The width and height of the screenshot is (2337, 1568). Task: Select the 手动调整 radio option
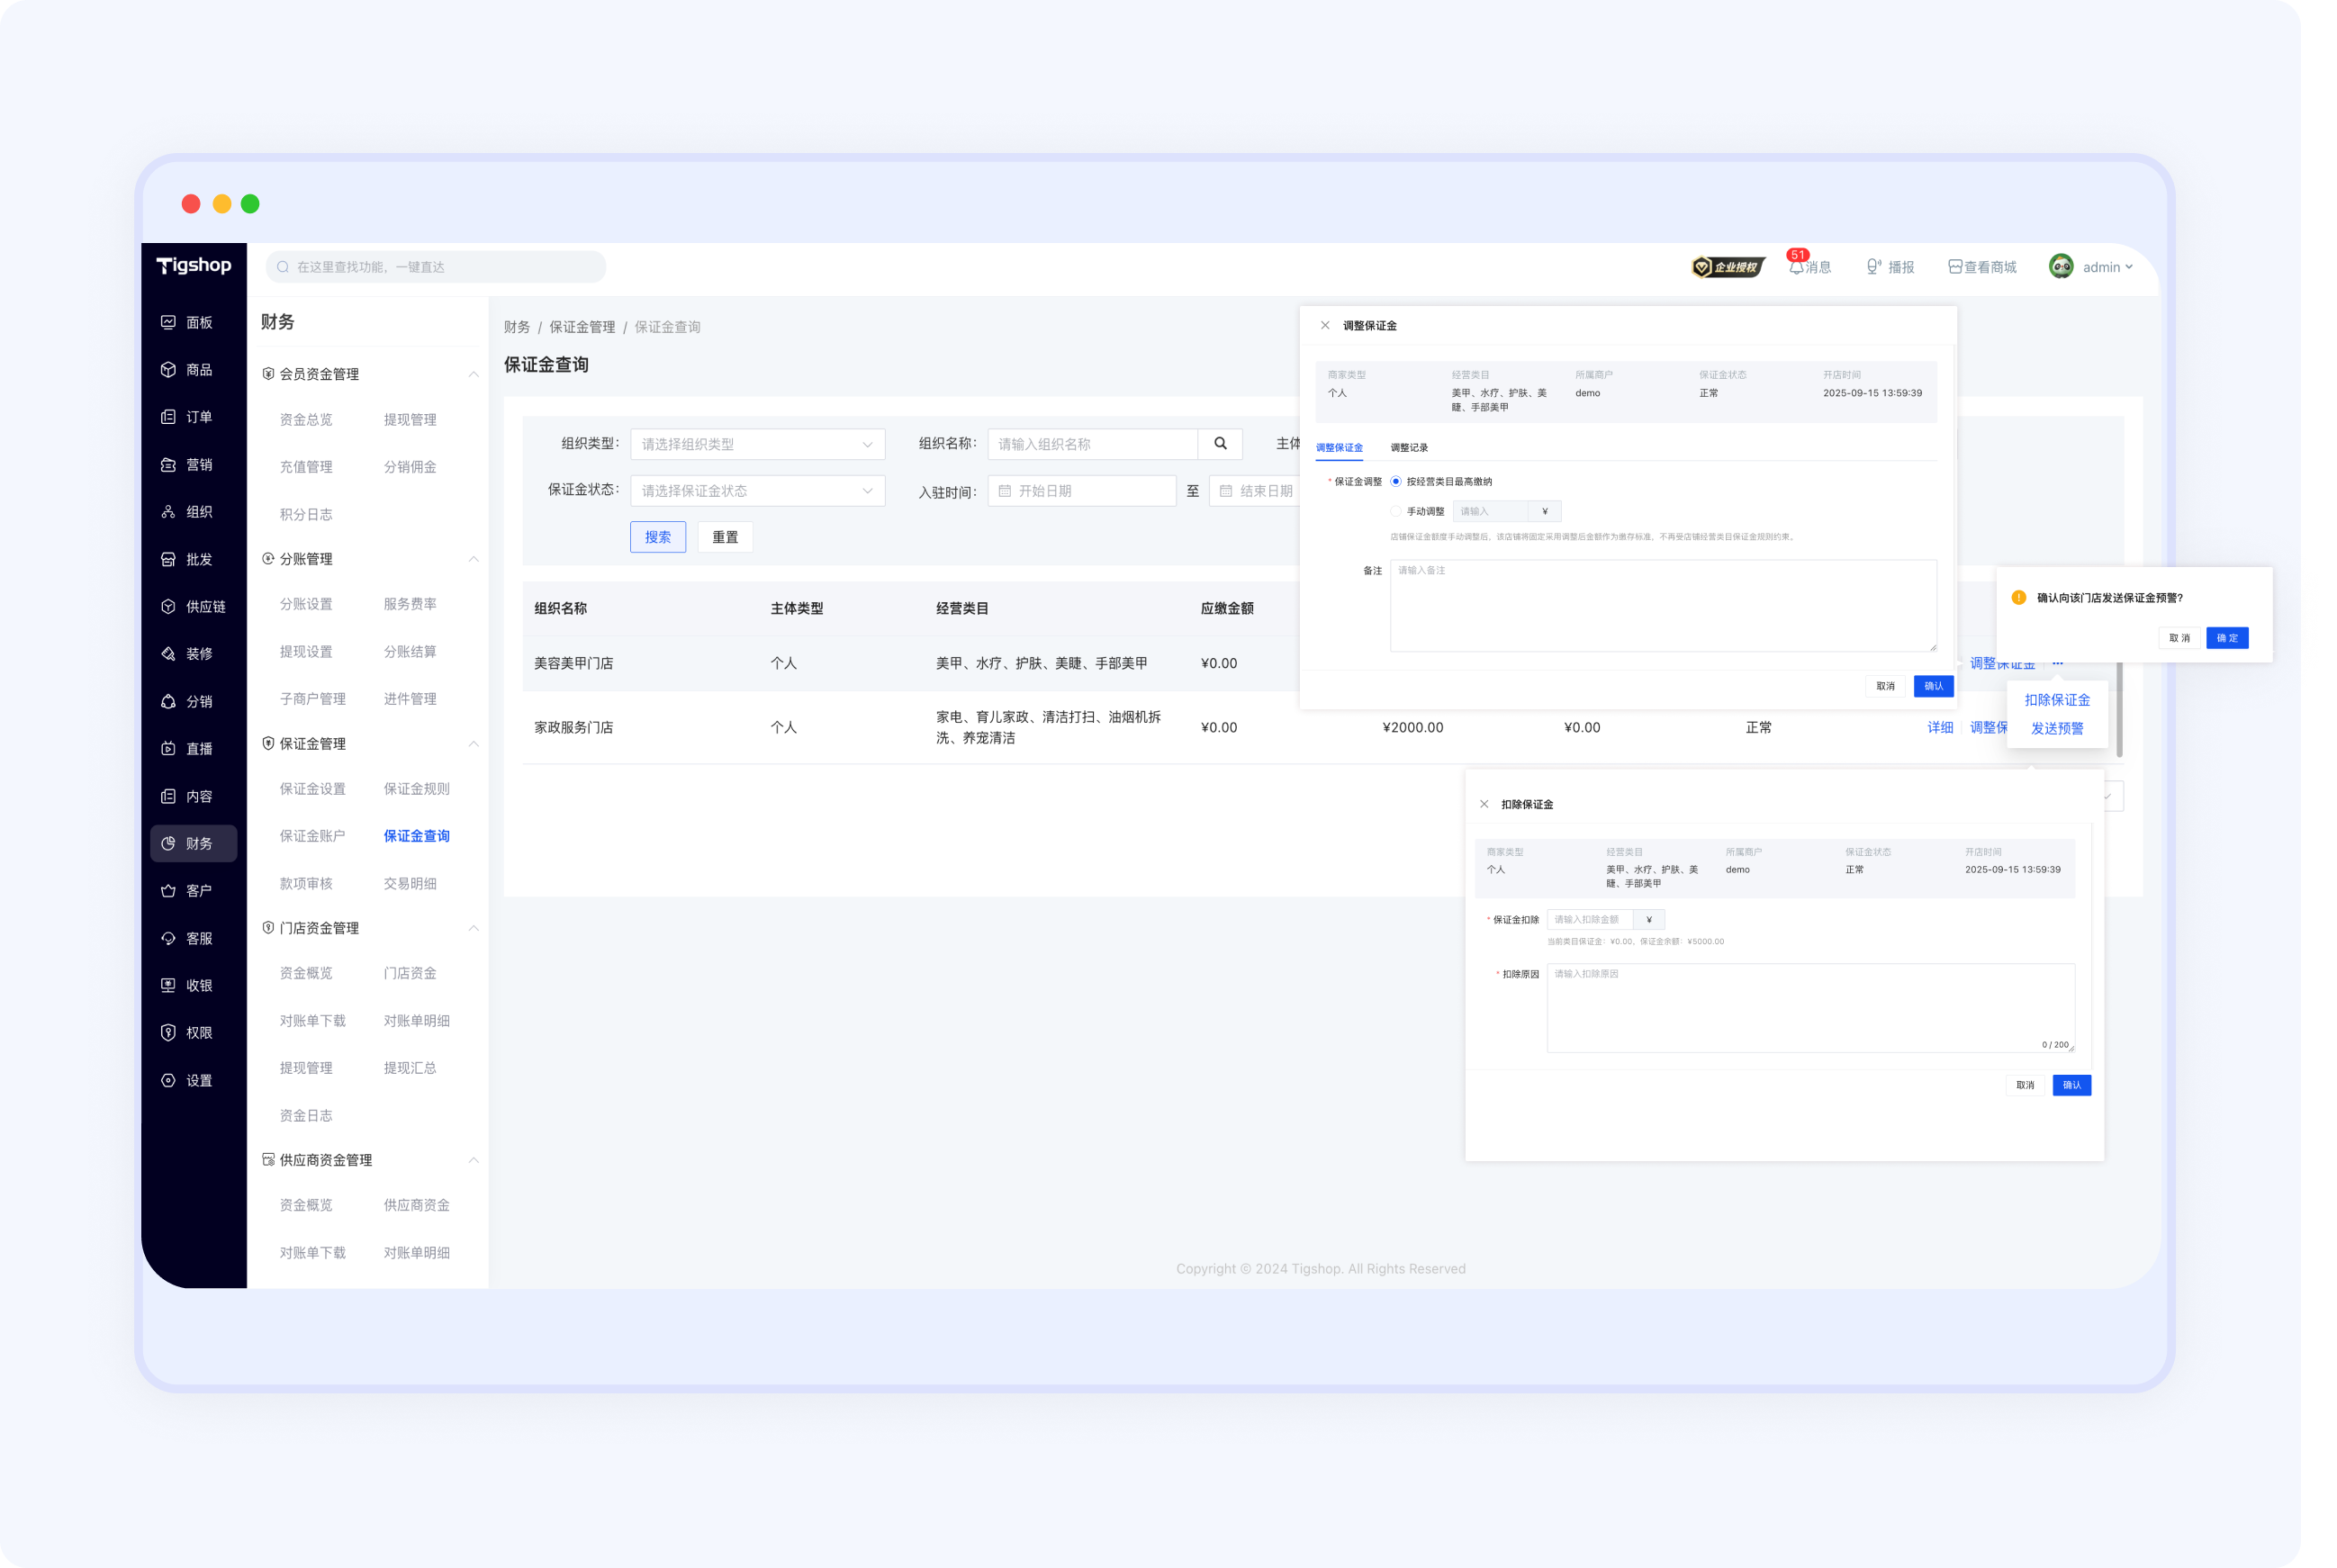1396,511
